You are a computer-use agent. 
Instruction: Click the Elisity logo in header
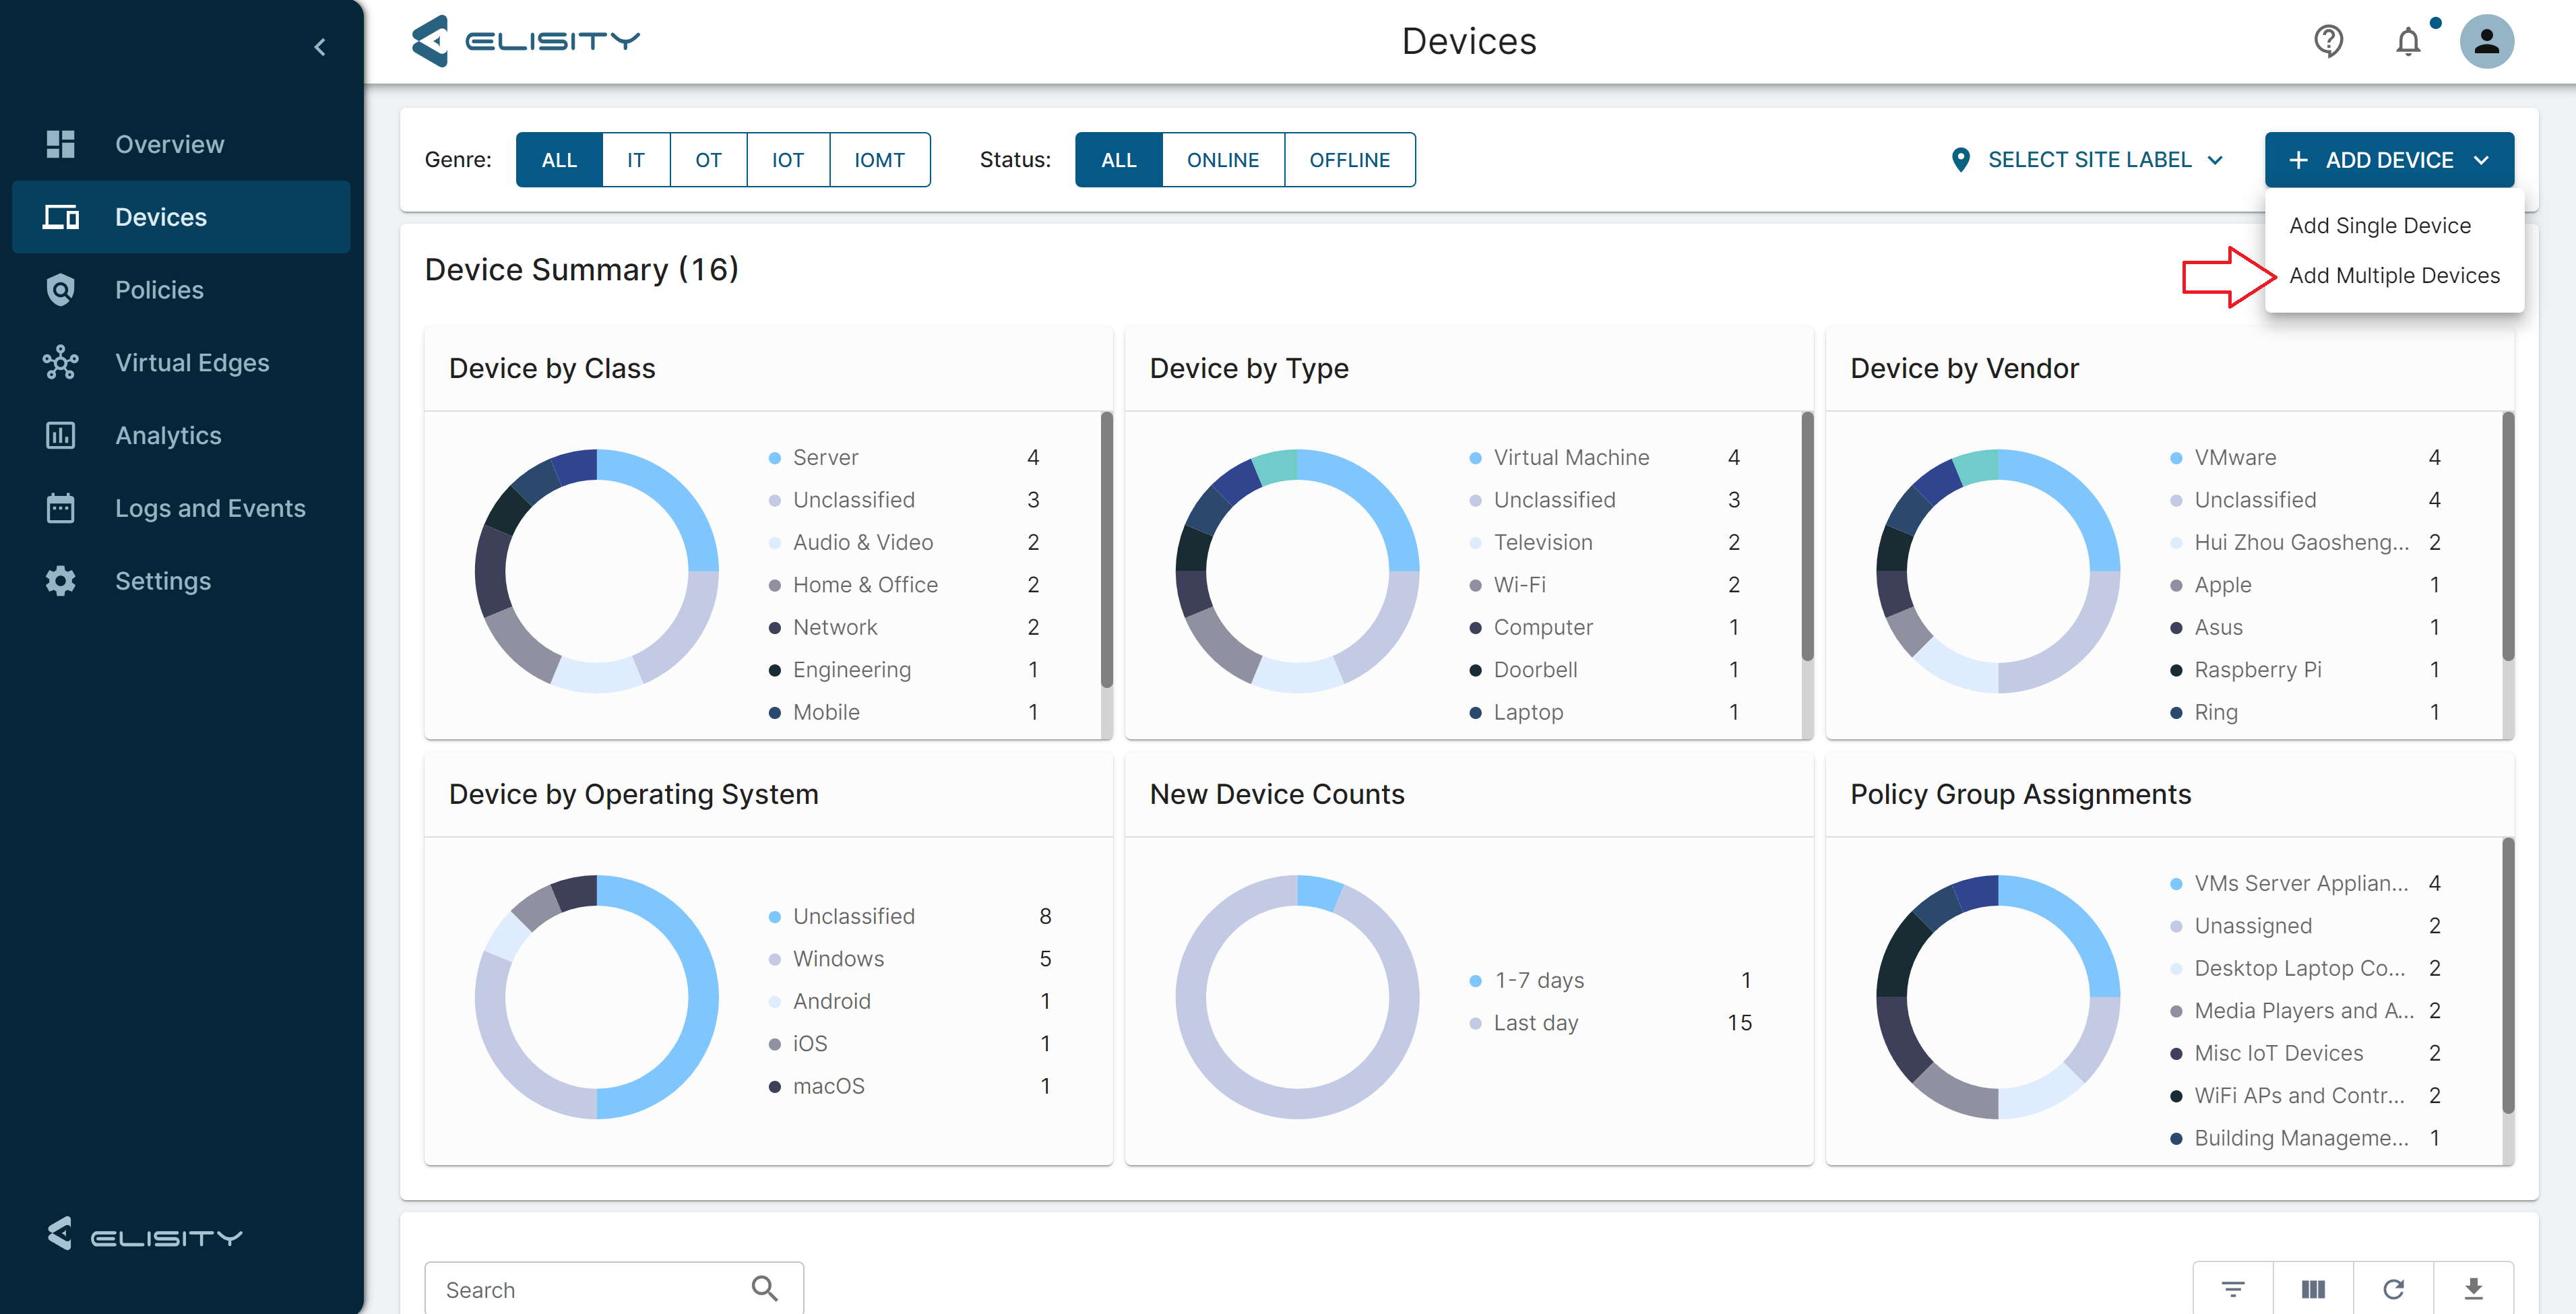pos(526,41)
